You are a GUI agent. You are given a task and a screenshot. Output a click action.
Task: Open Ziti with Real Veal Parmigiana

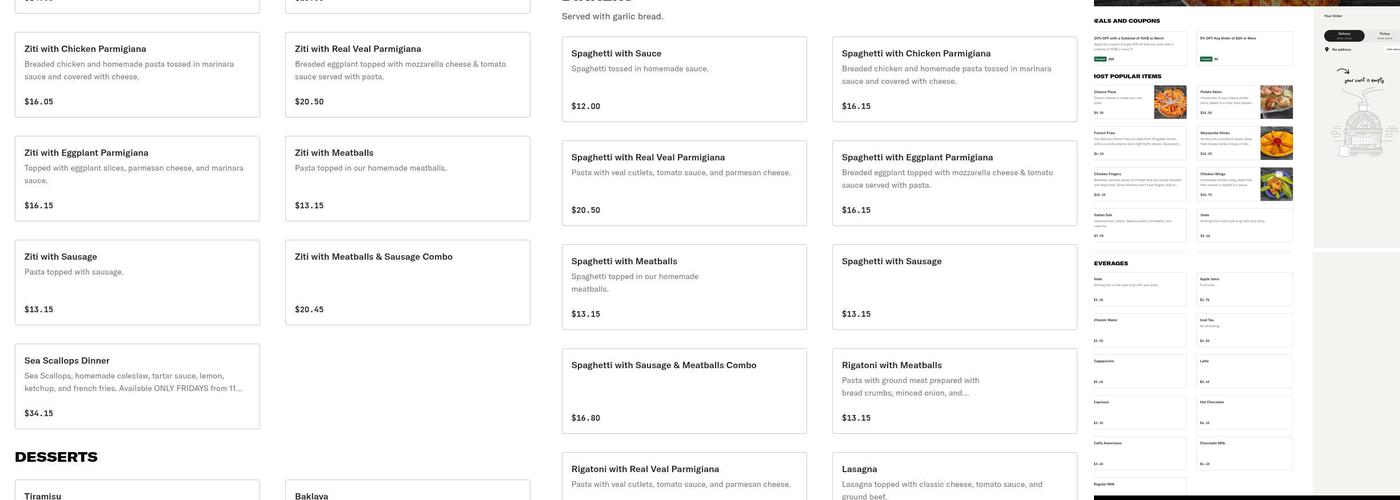tap(407, 75)
